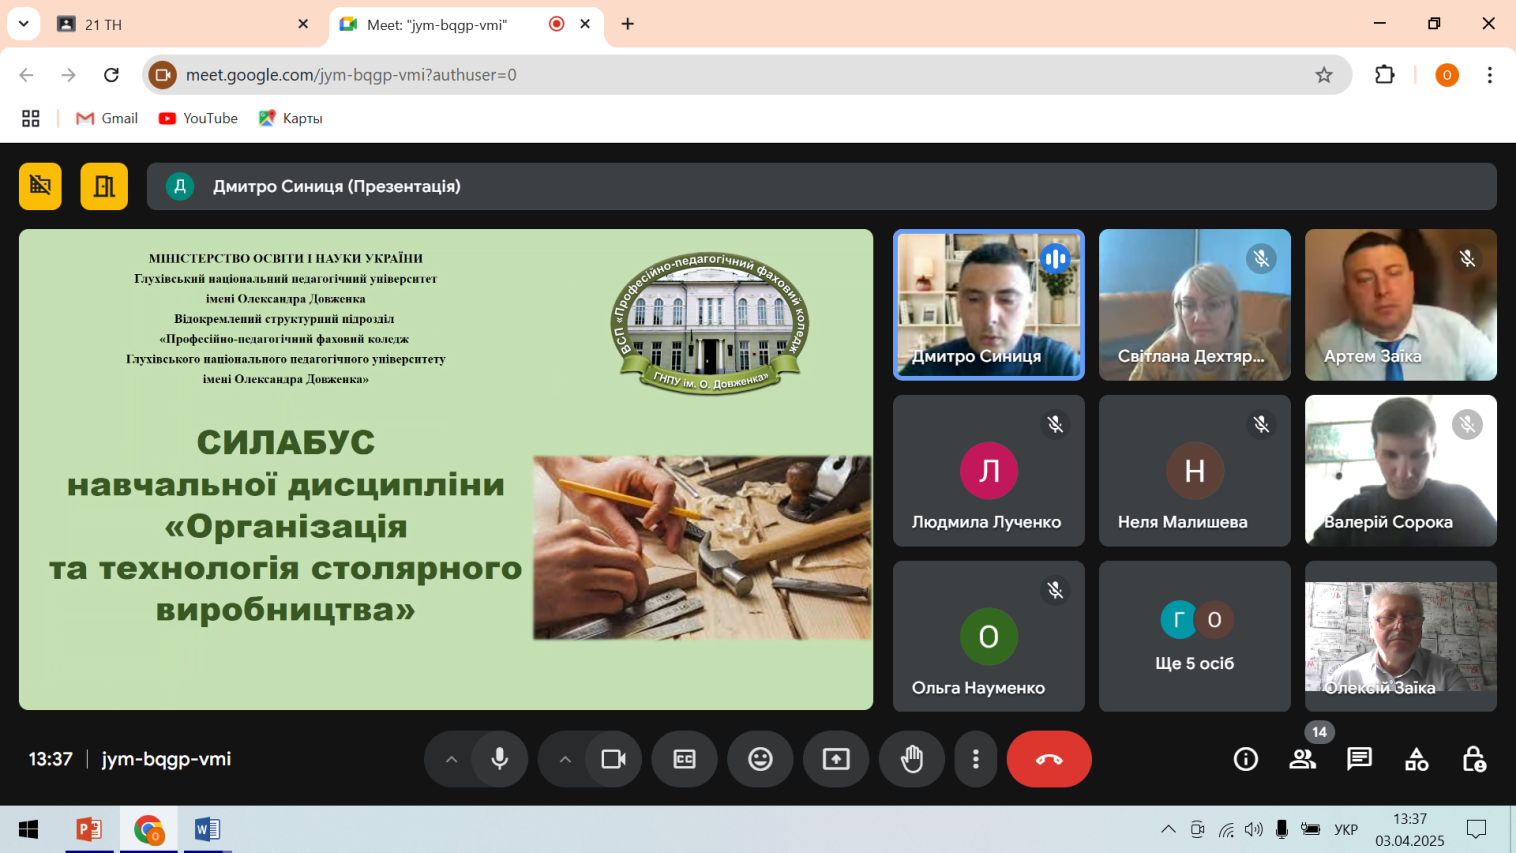Open the emoji reactions button
This screenshot has width=1516, height=853.
click(x=760, y=760)
